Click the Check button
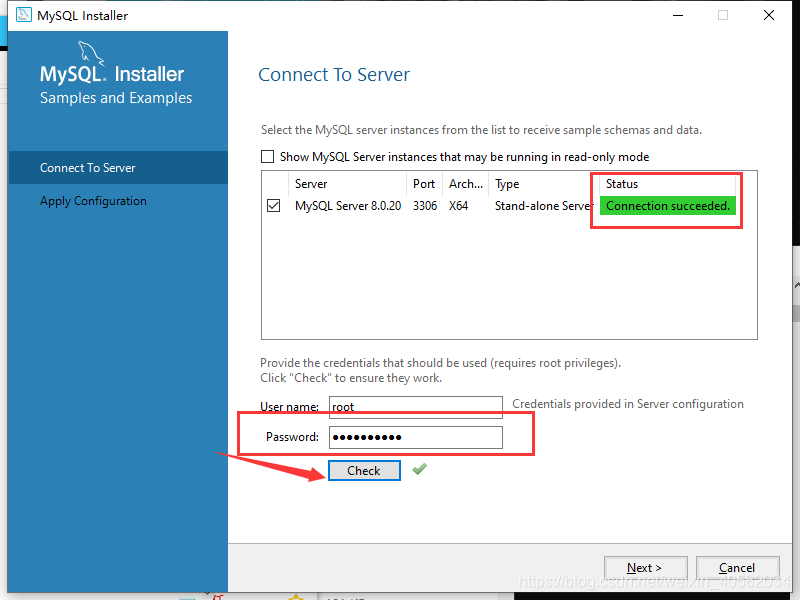 pyautogui.click(x=364, y=470)
